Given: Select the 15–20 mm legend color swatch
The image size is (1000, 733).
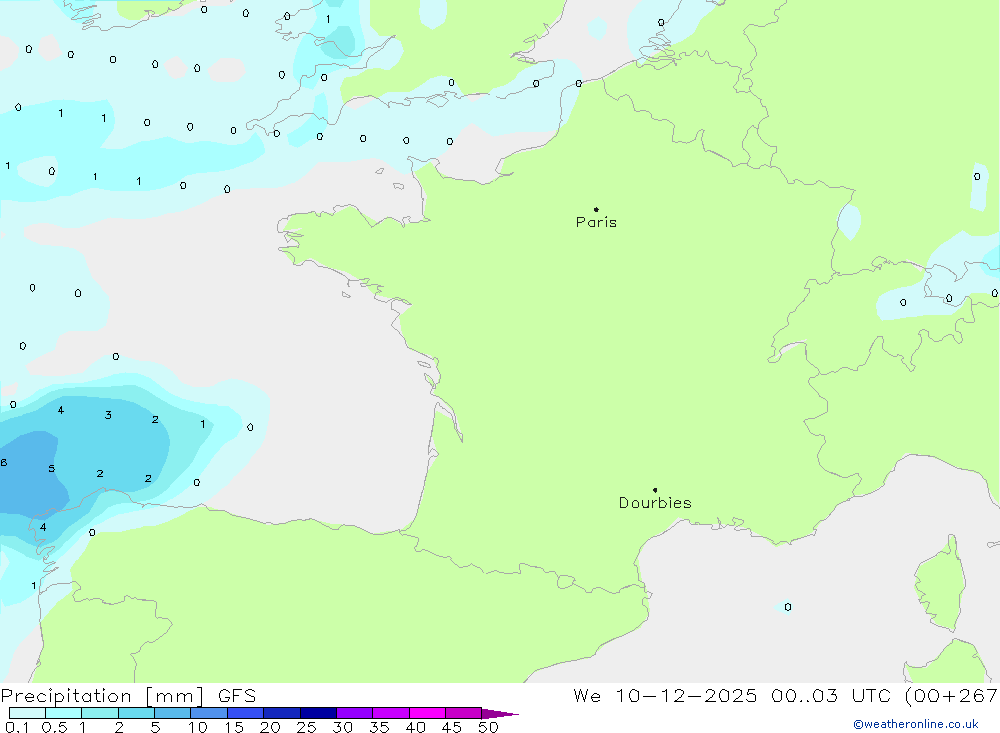Looking at the screenshot, I should click(x=246, y=713).
